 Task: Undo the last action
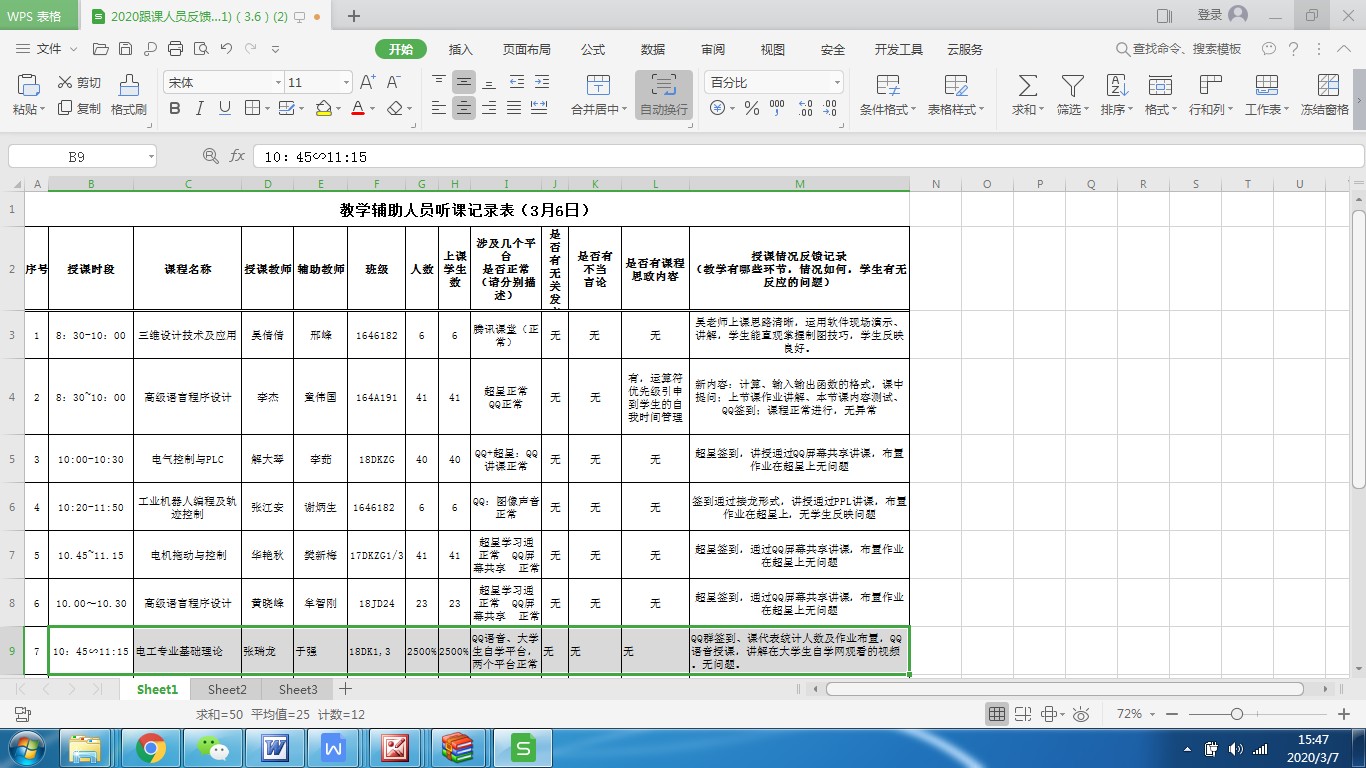pyautogui.click(x=226, y=49)
